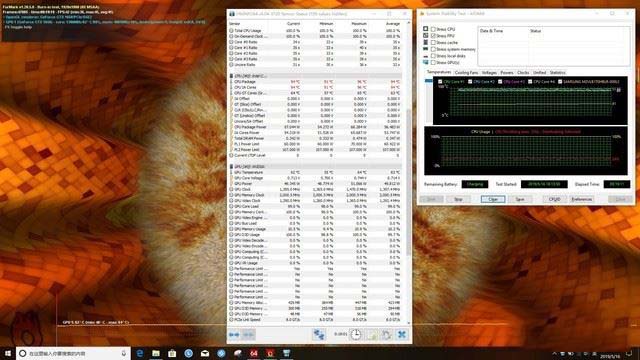Toggle the SAMSUNG drive graph checkbox
The height and width of the screenshot is (360, 640).
point(560,82)
